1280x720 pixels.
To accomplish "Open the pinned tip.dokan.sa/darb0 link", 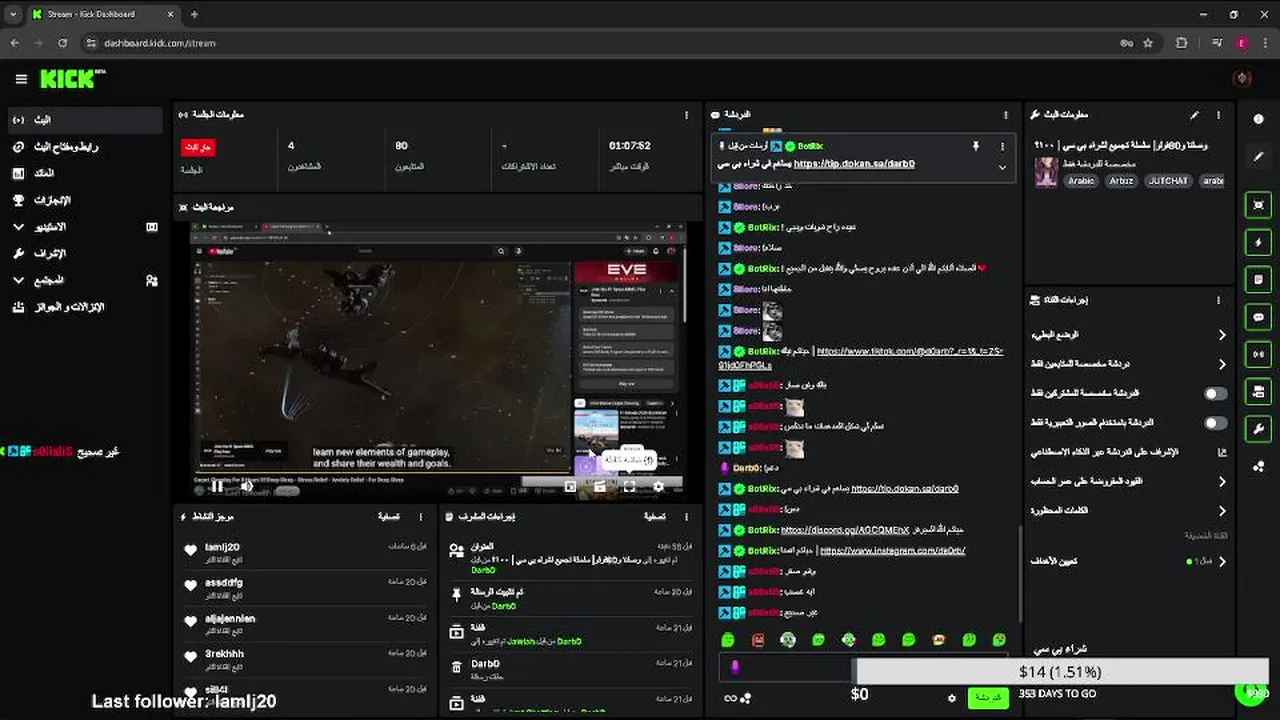I will [x=854, y=164].
